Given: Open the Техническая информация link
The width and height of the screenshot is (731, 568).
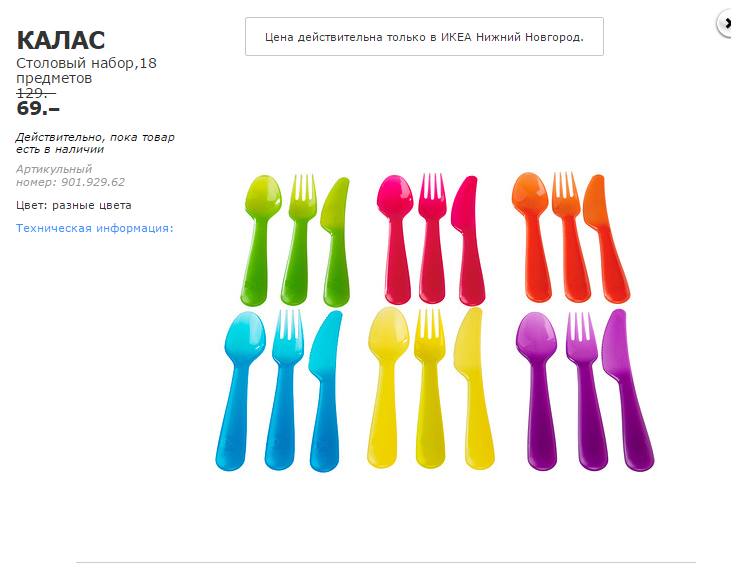Looking at the screenshot, I should [x=95, y=228].
